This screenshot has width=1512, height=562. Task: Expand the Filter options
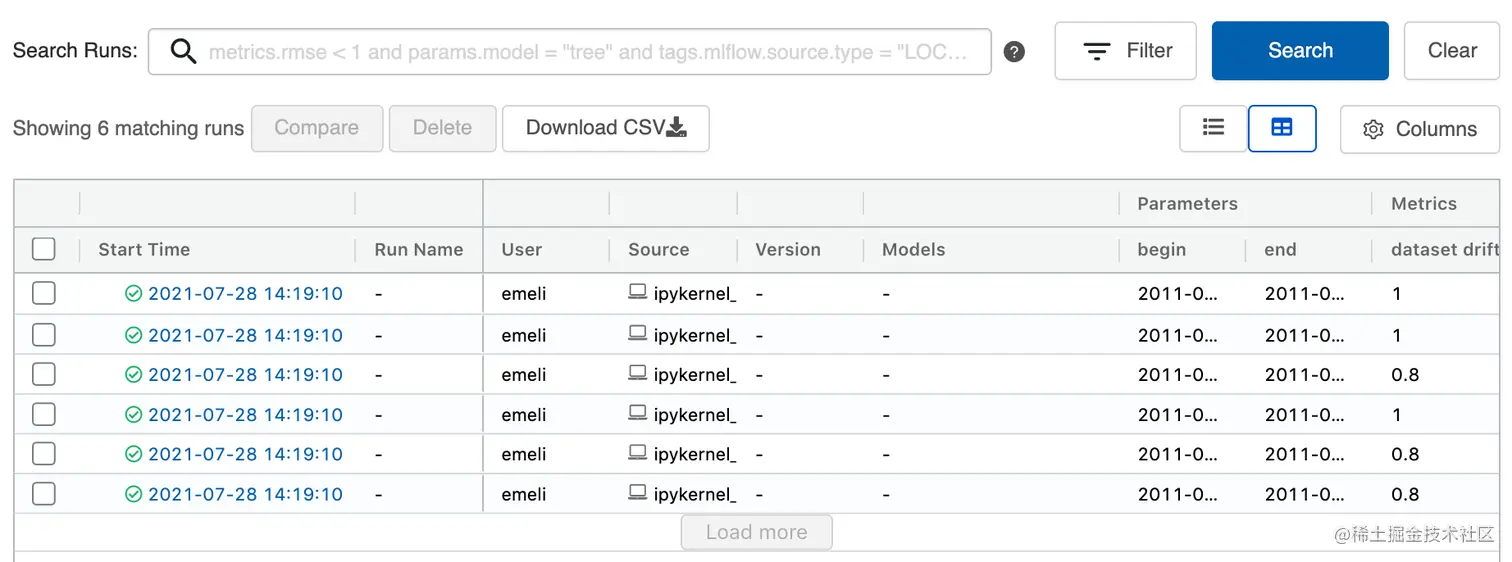pos(1125,51)
